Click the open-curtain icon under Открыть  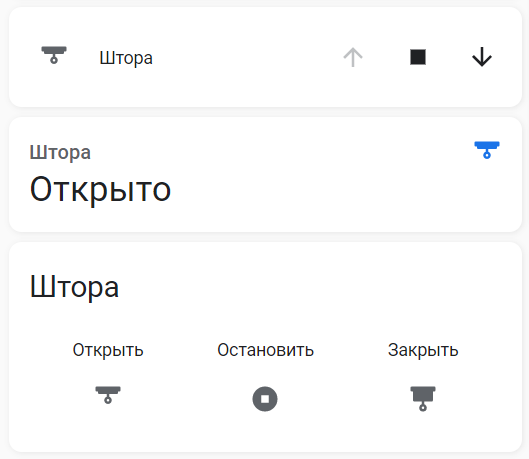coord(108,395)
